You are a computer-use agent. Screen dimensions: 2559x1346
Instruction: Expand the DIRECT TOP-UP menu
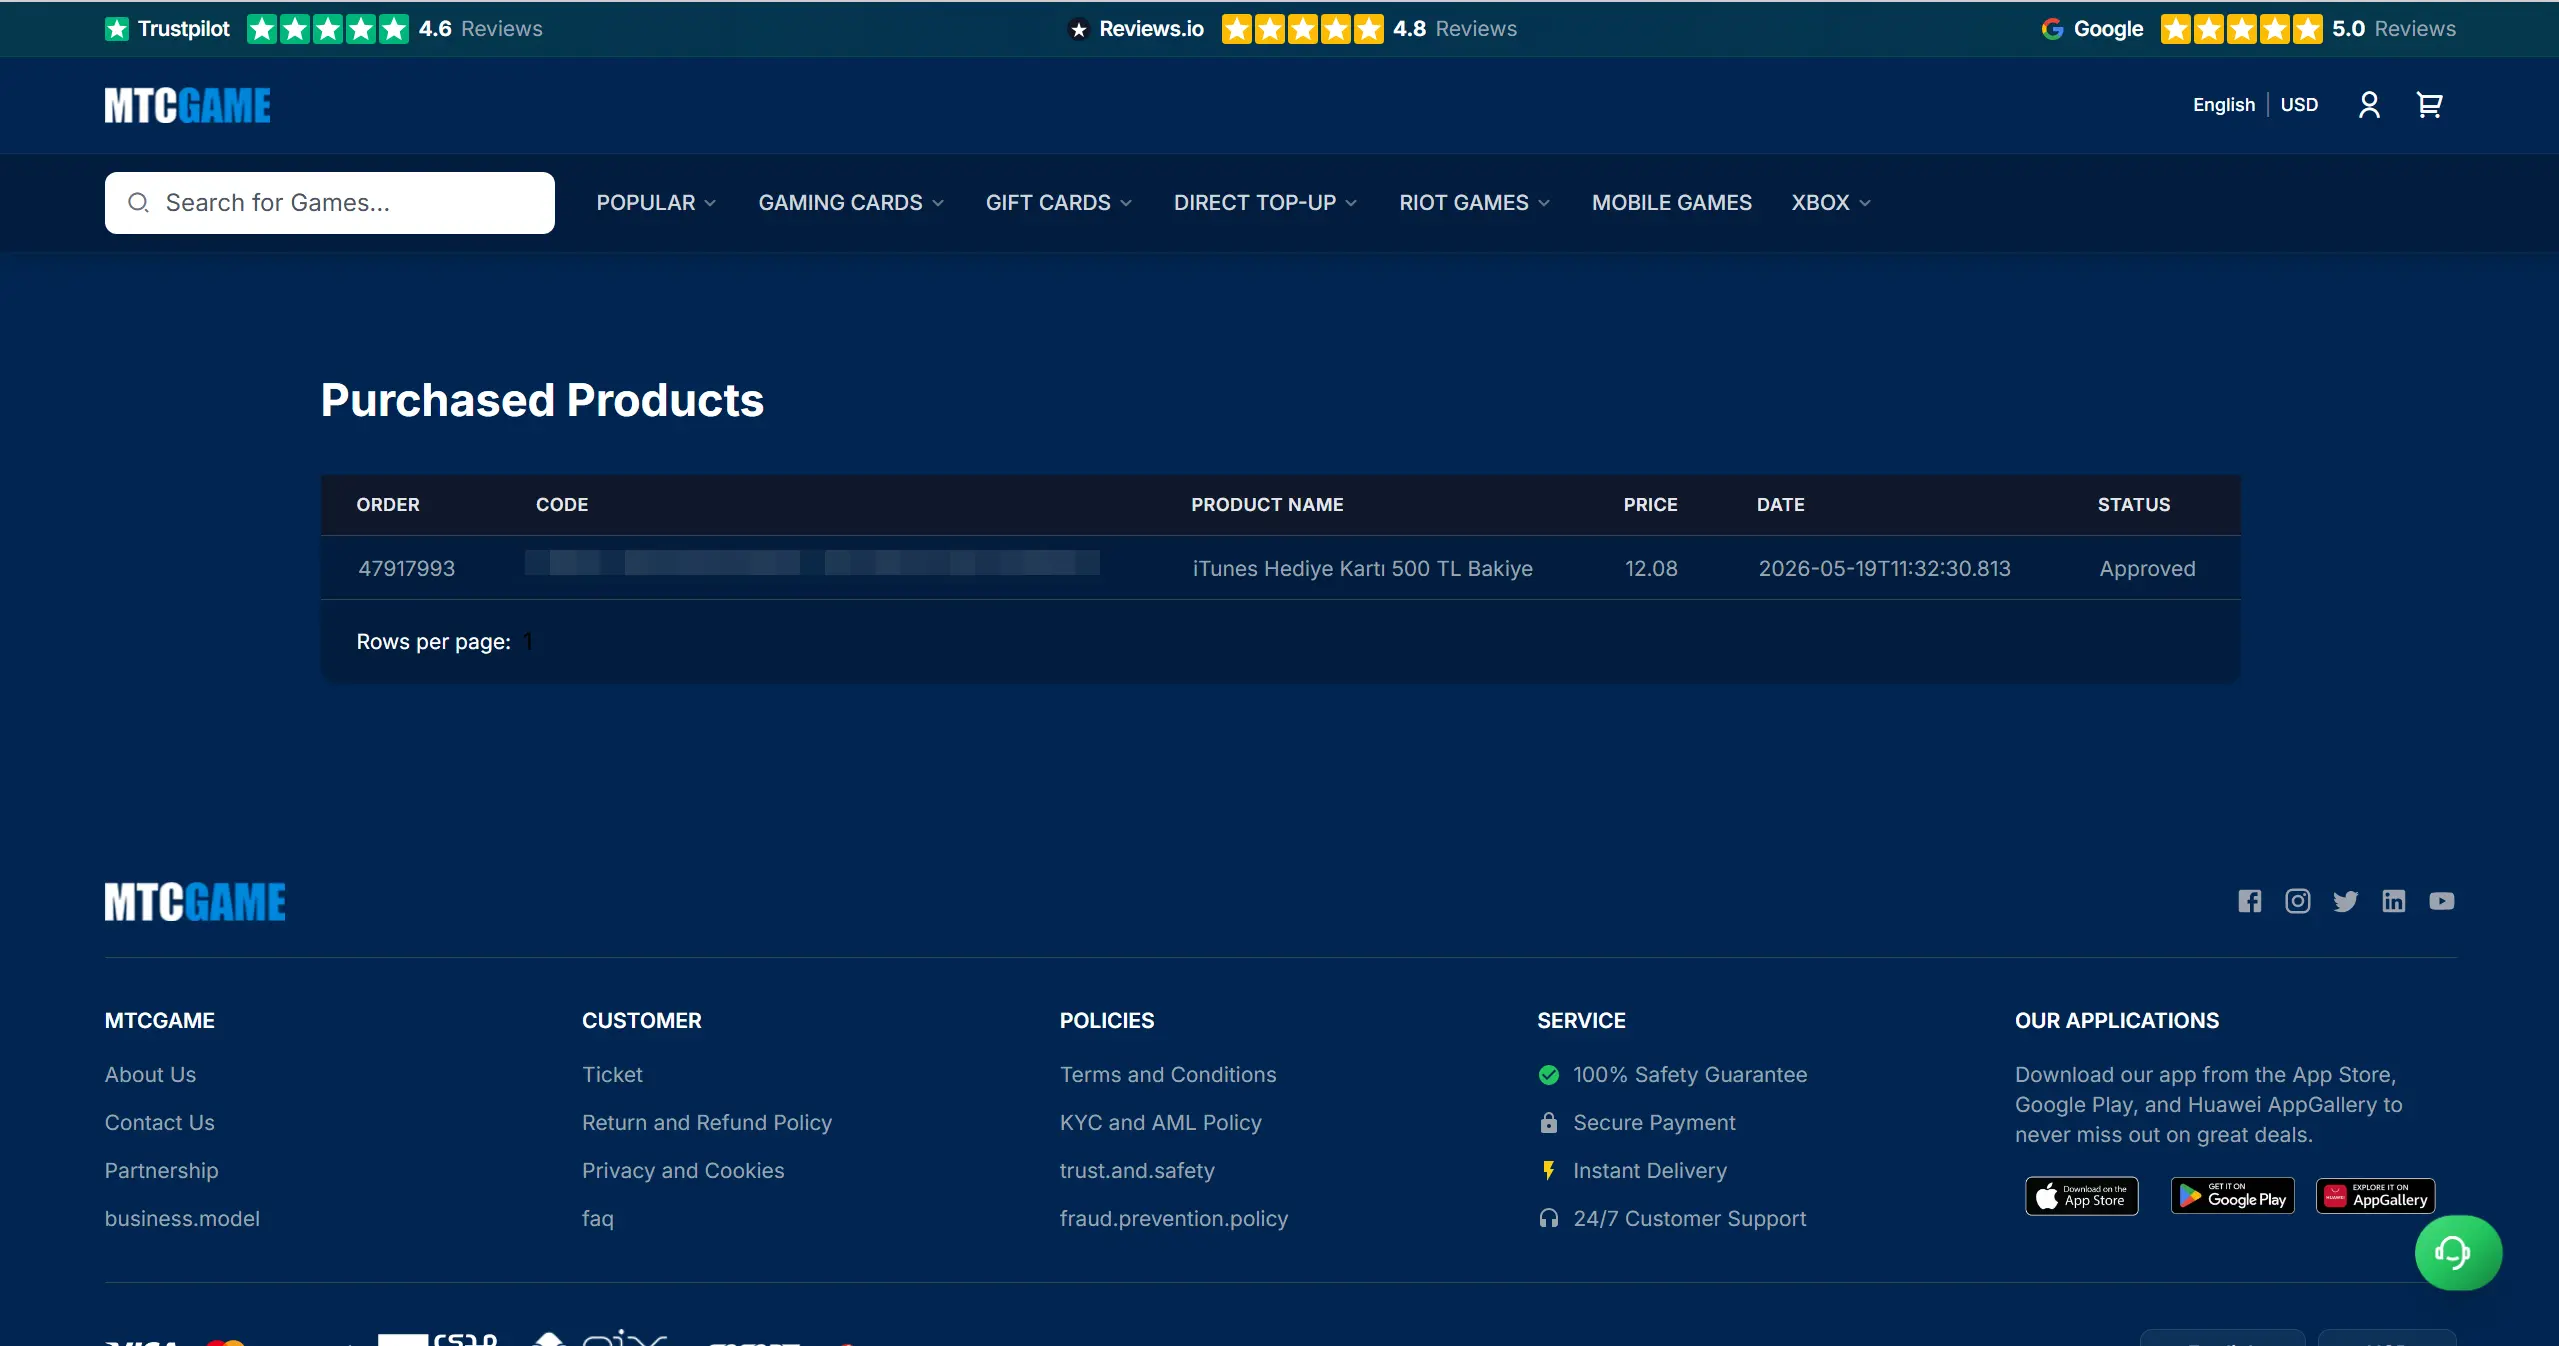tap(1265, 203)
